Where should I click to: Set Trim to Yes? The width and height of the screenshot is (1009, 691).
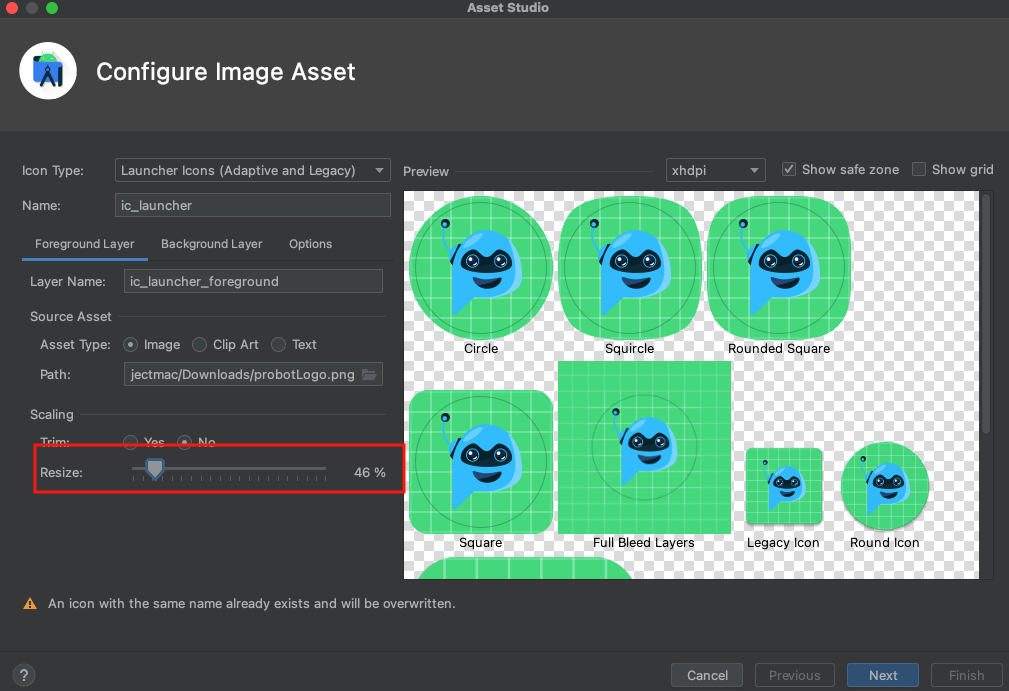[131, 442]
